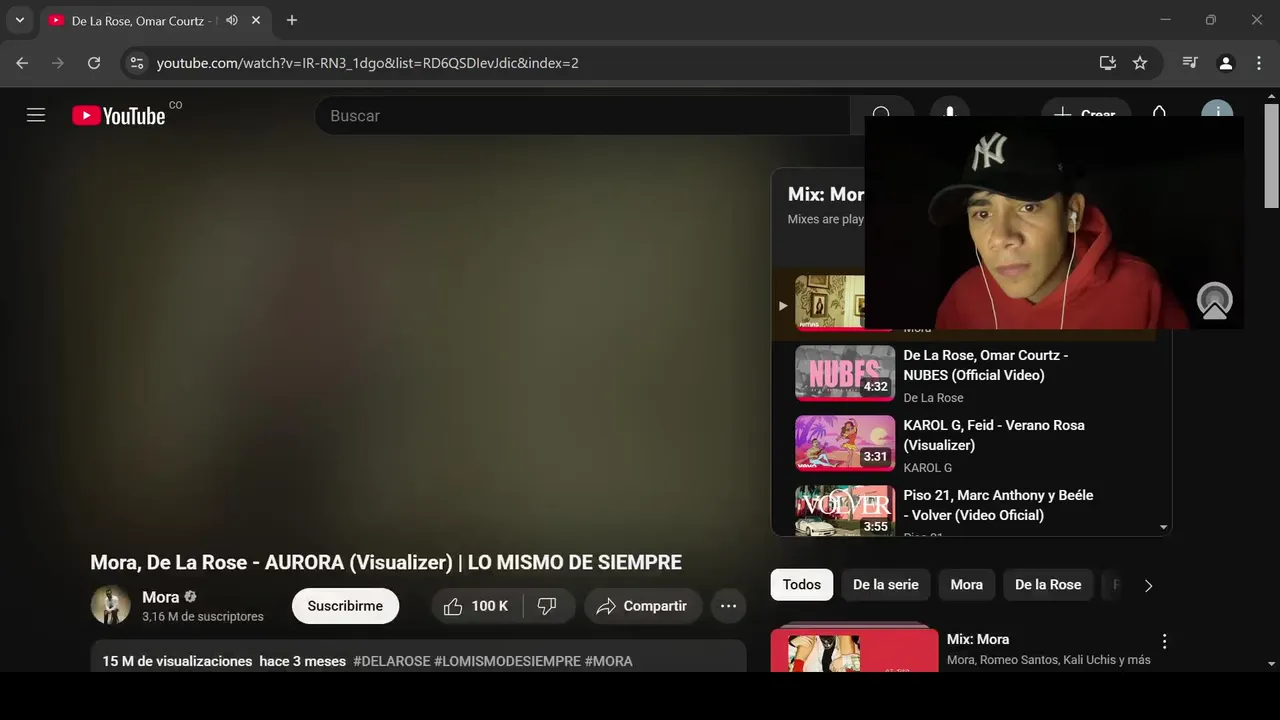Open the Mora channel name link
The height and width of the screenshot is (720, 1280).
tap(160, 597)
